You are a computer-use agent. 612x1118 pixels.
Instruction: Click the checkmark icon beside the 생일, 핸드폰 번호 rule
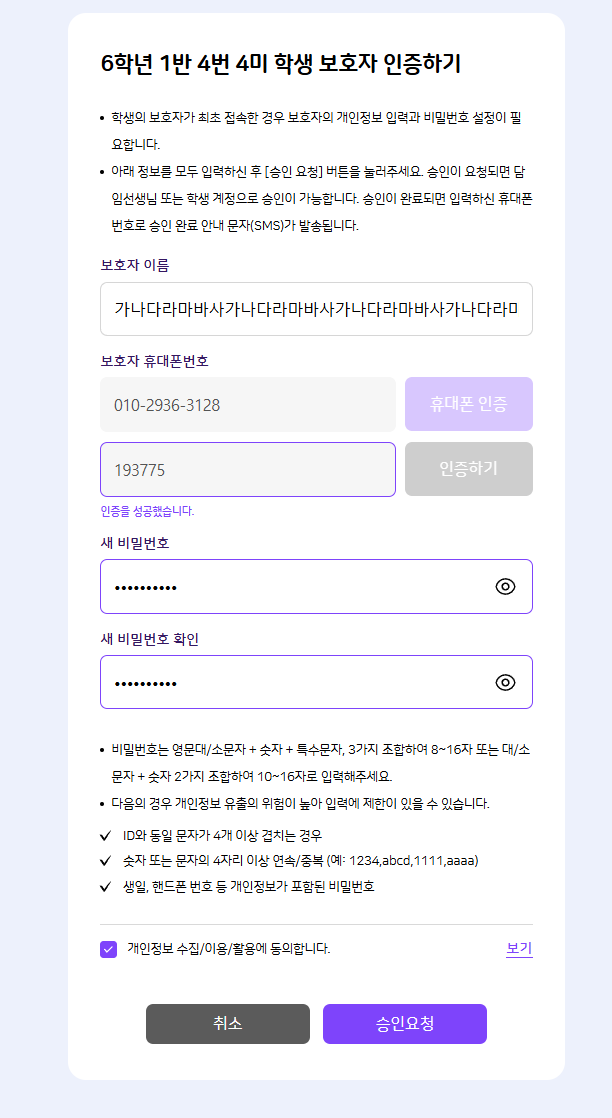[106, 887]
